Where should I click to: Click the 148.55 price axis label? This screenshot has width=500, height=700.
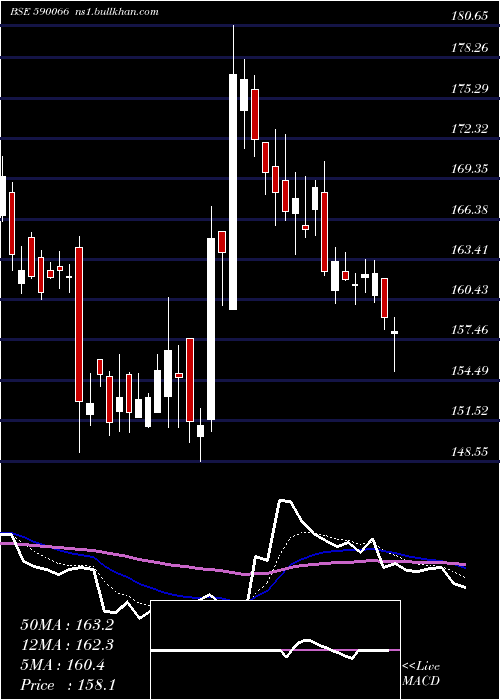click(469, 451)
